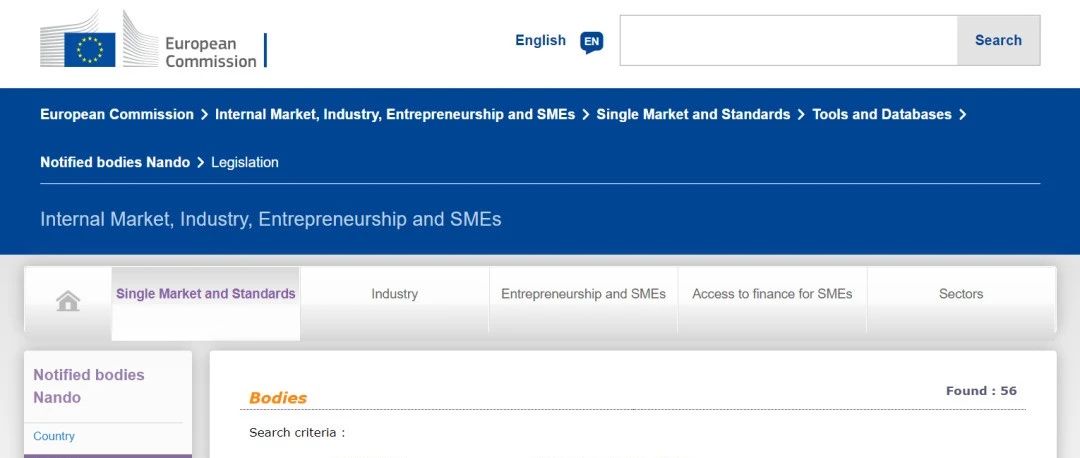Click the EN language speech-bubble icon
This screenshot has width=1080, height=458.
[592, 42]
